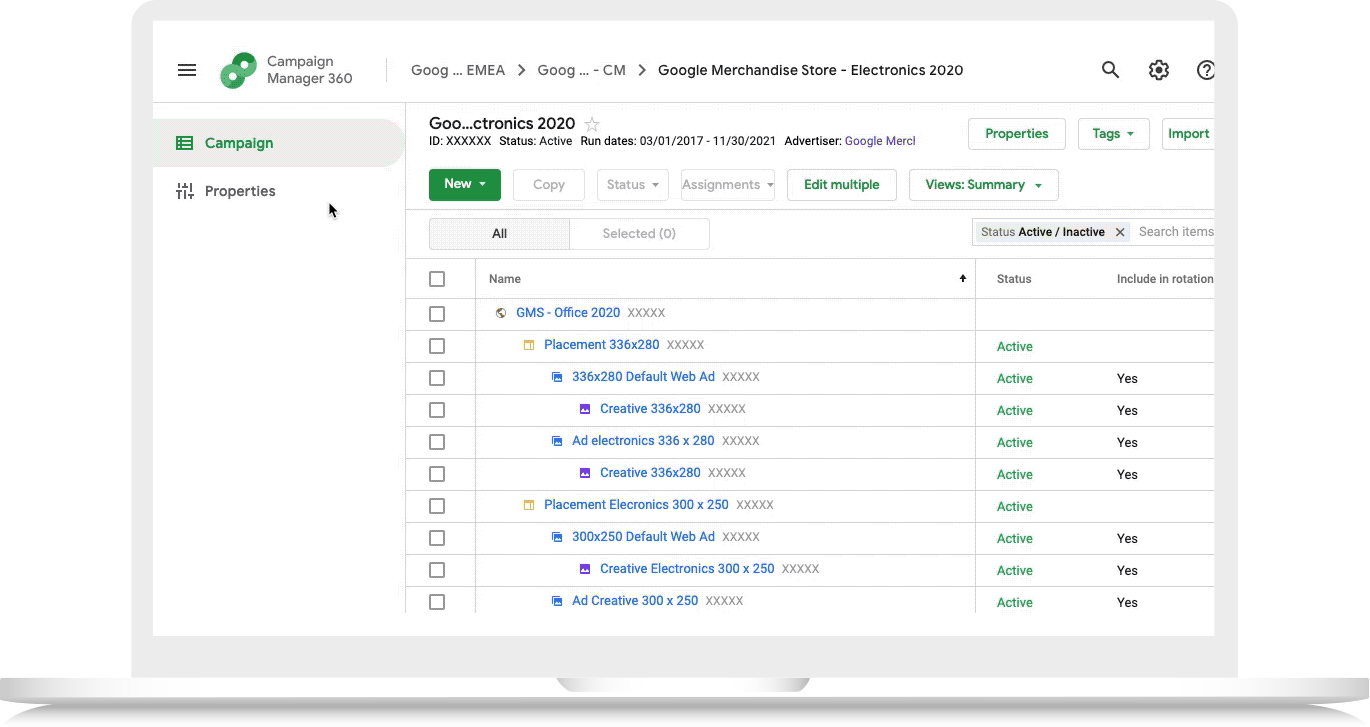Switch to the All tab

pos(499,234)
